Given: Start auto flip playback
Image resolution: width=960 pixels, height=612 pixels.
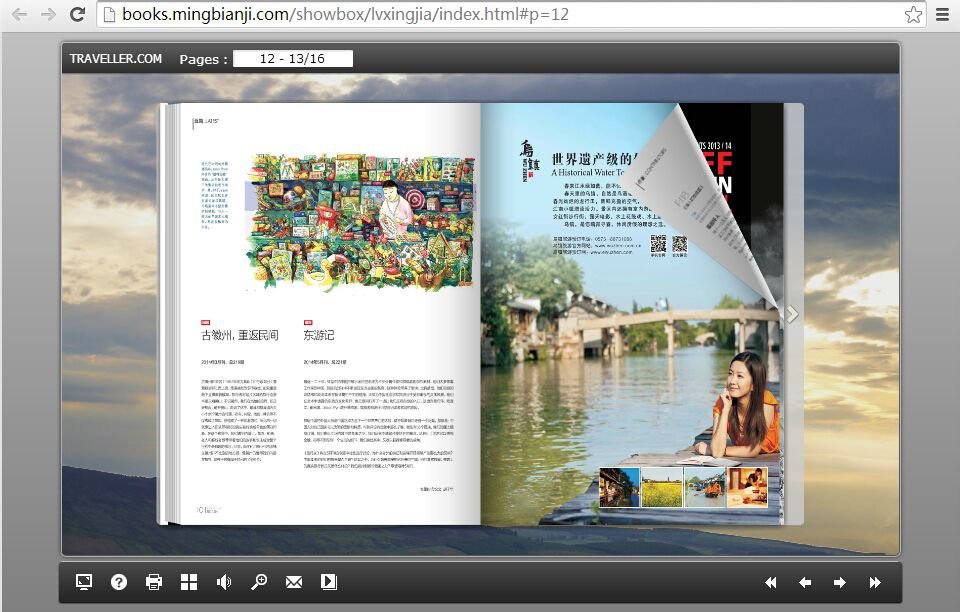Looking at the screenshot, I should pyautogui.click(x=328, y=582).
